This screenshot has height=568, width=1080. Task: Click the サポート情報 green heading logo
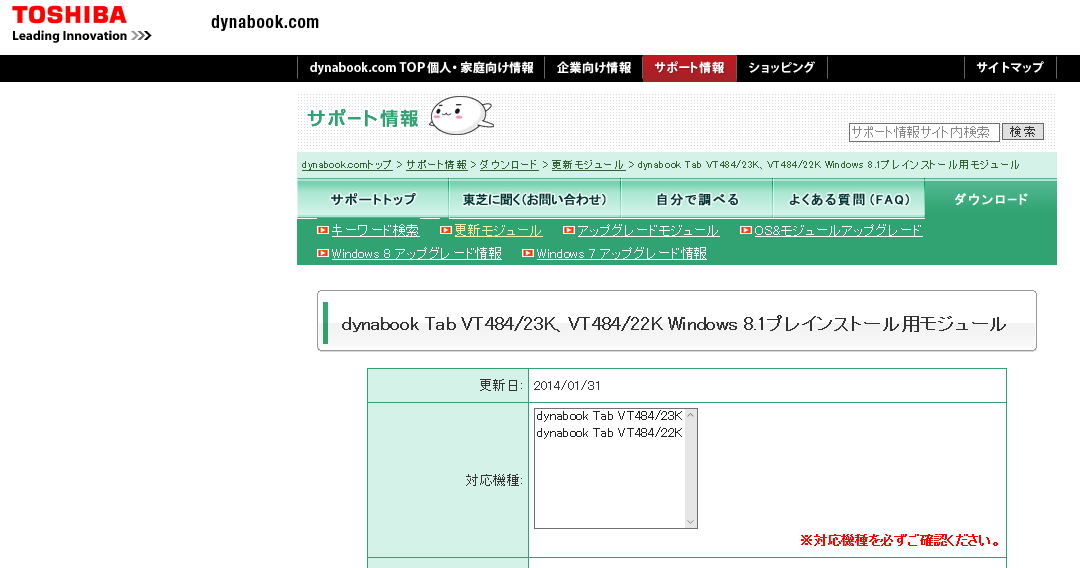click(x=362, y=118)
